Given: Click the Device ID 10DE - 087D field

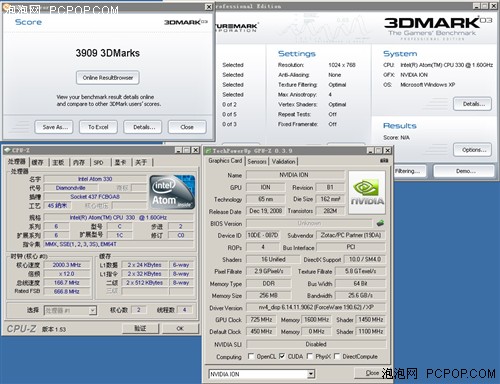Looking at the screenshot, I should pyautogui.click(x=263, y=235).
